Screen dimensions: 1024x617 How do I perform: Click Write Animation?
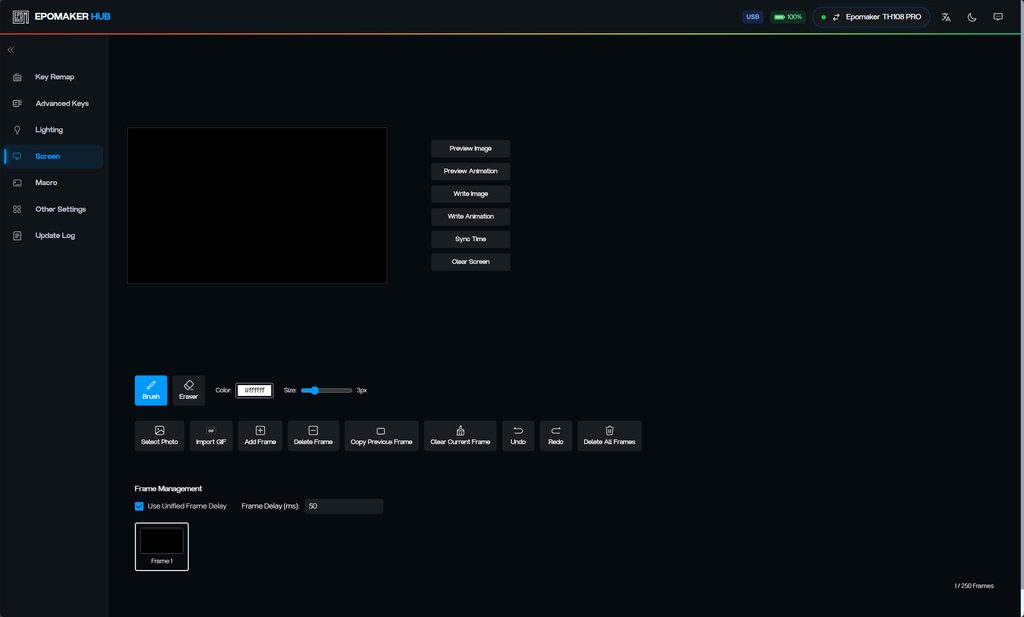coord(470,217)
